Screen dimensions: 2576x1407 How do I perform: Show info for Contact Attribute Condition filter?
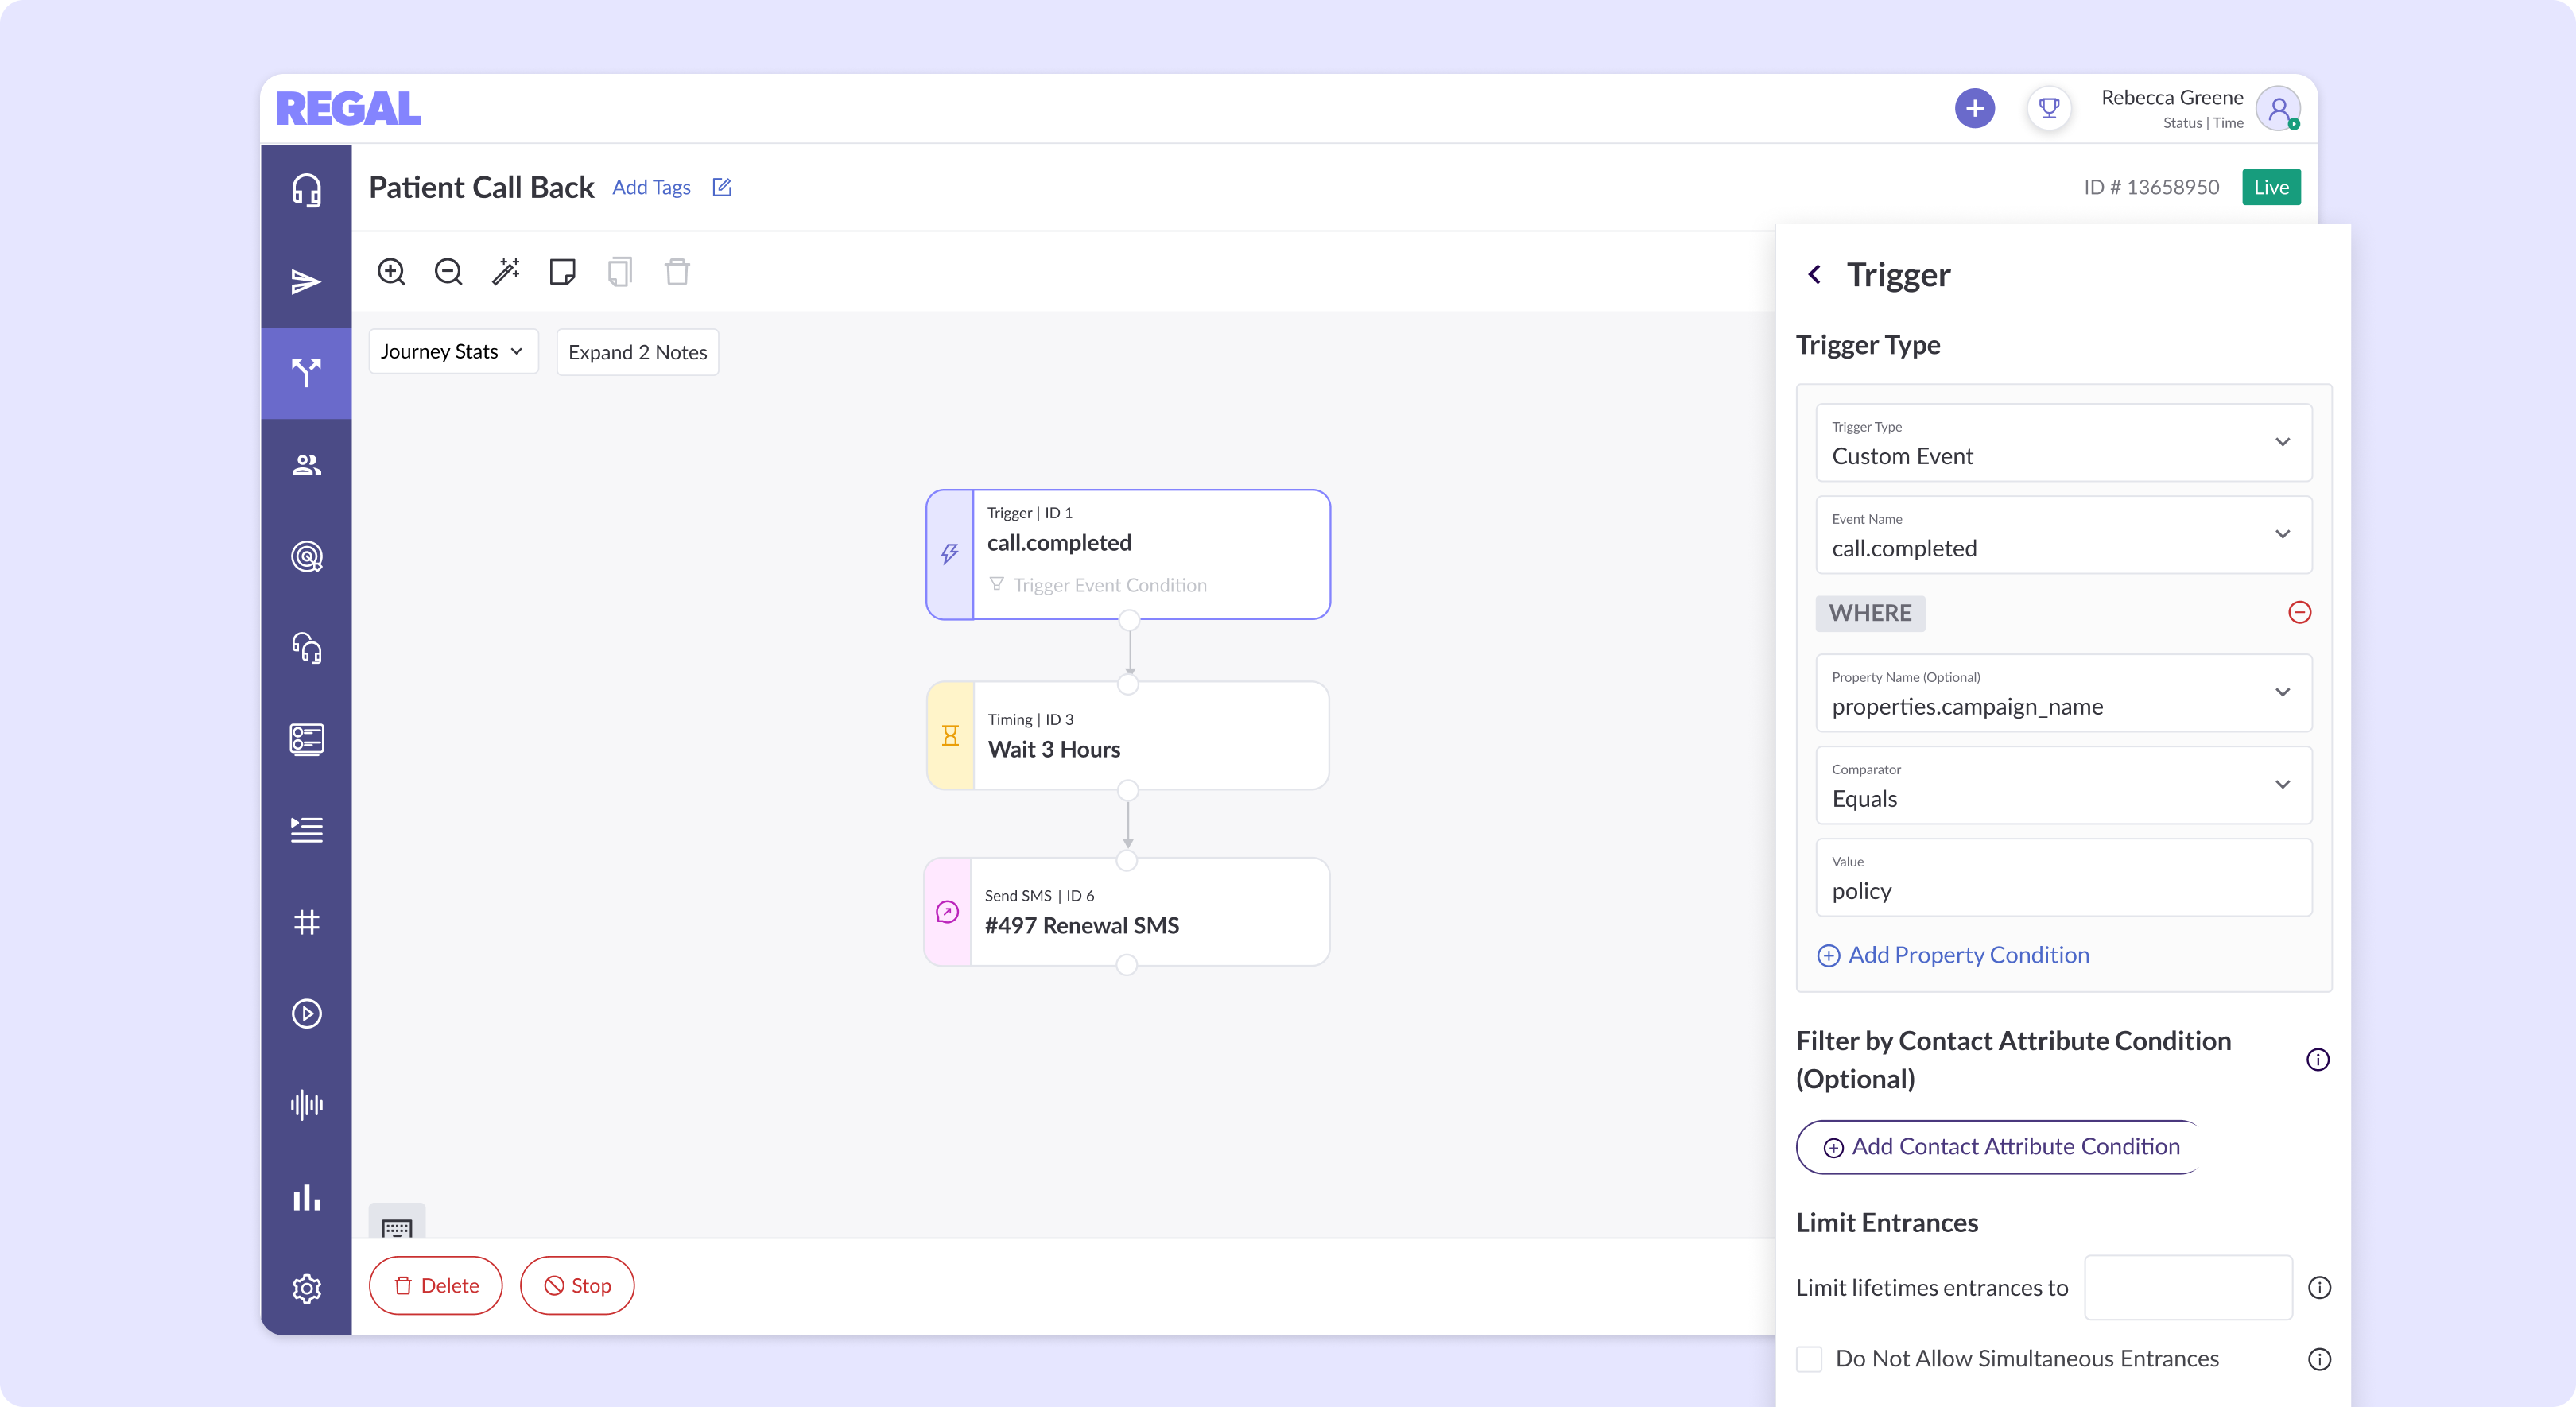(2318, 1060)
